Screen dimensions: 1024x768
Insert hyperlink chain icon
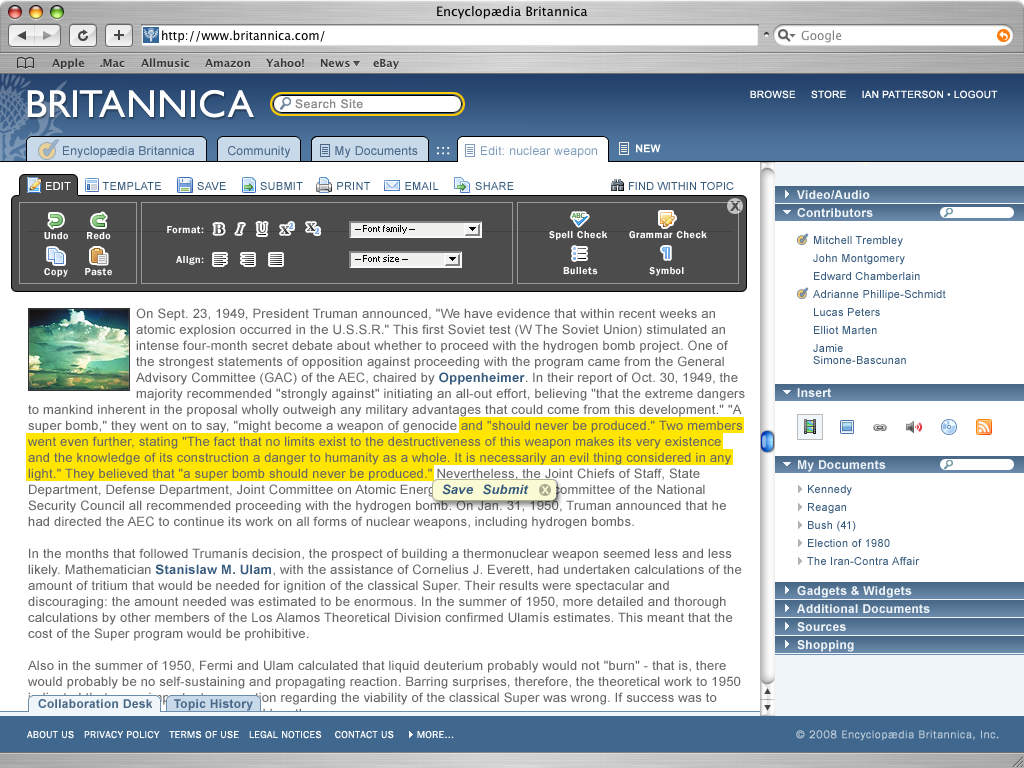click(x=880, y=428)
